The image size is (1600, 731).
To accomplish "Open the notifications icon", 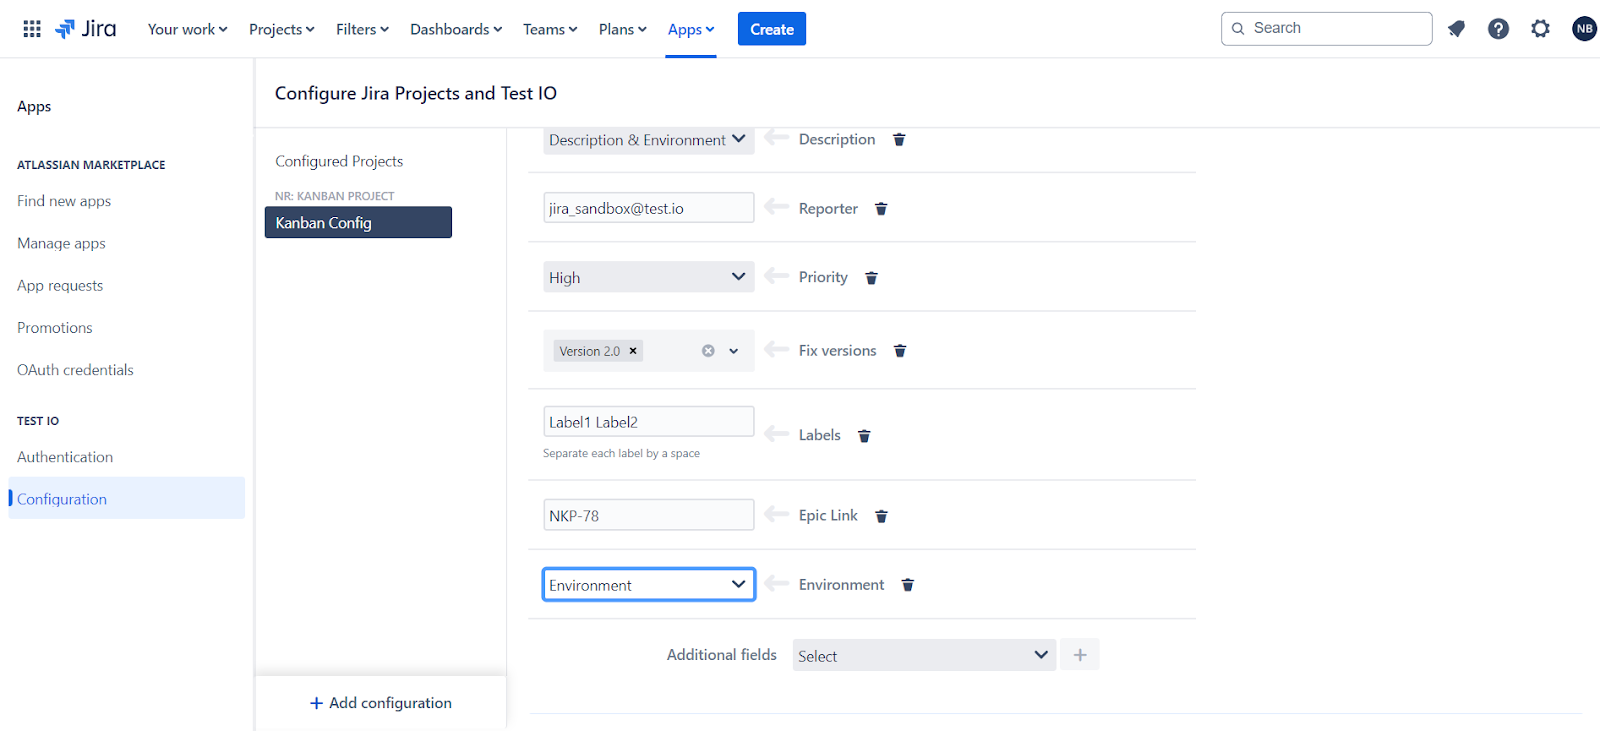I will [1456, 29].
